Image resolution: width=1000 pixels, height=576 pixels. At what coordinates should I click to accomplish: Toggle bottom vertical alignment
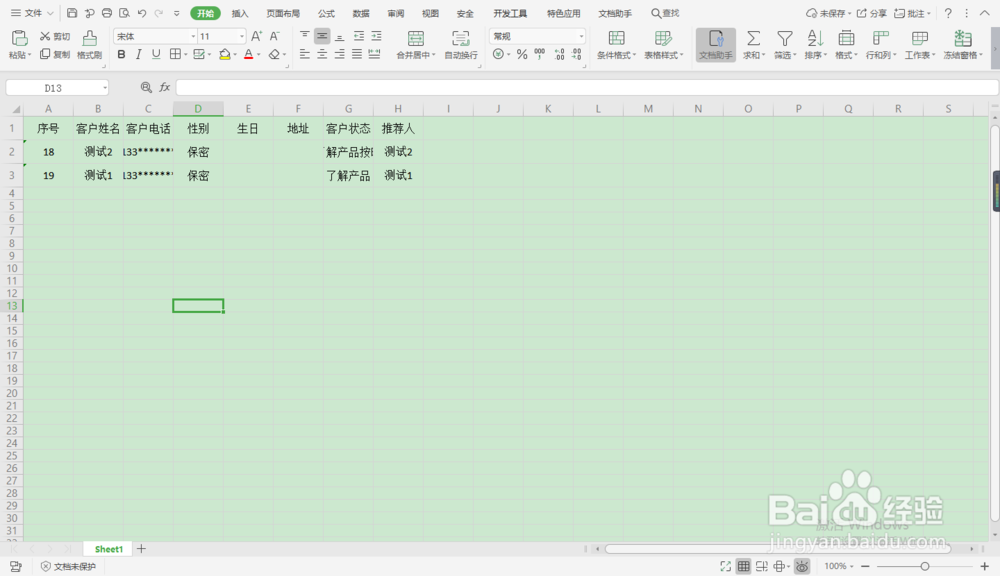[x=339, y=36]
